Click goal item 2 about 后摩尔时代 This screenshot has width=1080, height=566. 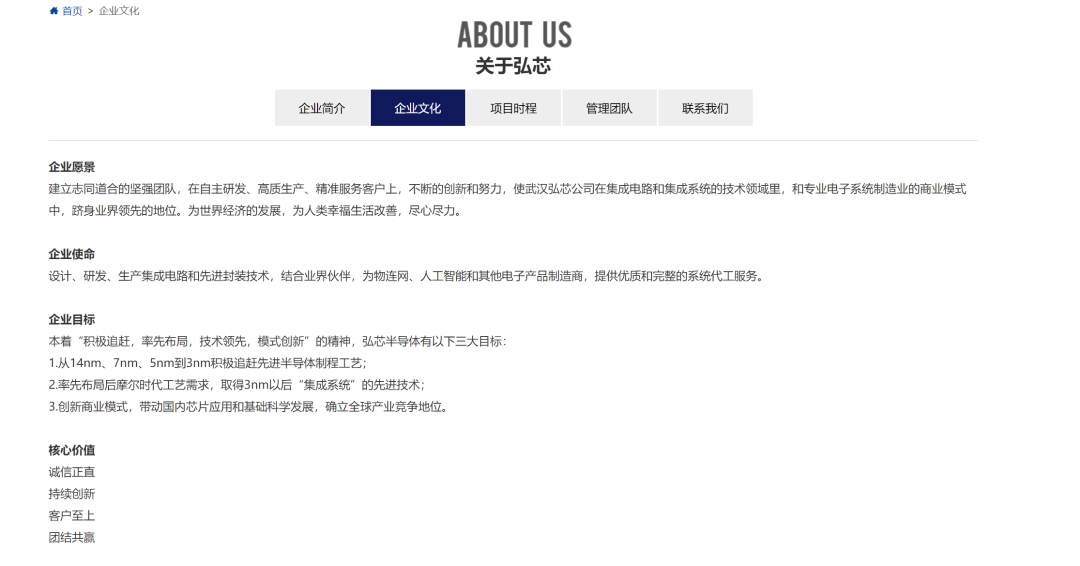tap(237, 385)
